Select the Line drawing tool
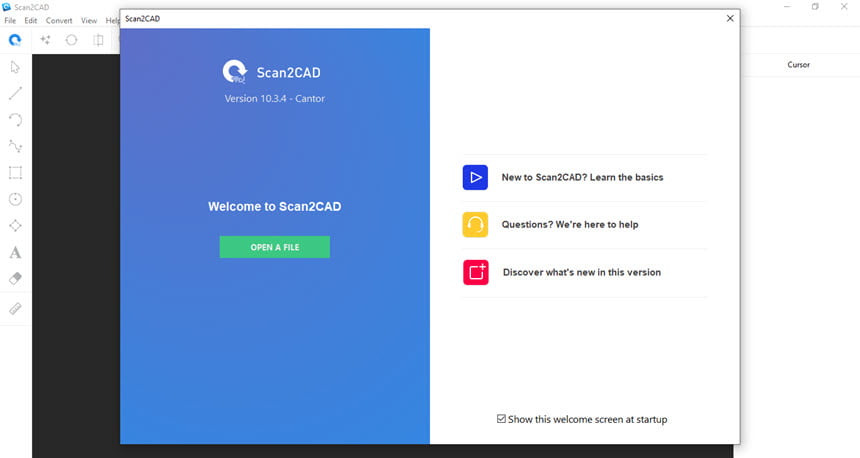860x458 pixels. pyautogui.click(x=15, y=93)
